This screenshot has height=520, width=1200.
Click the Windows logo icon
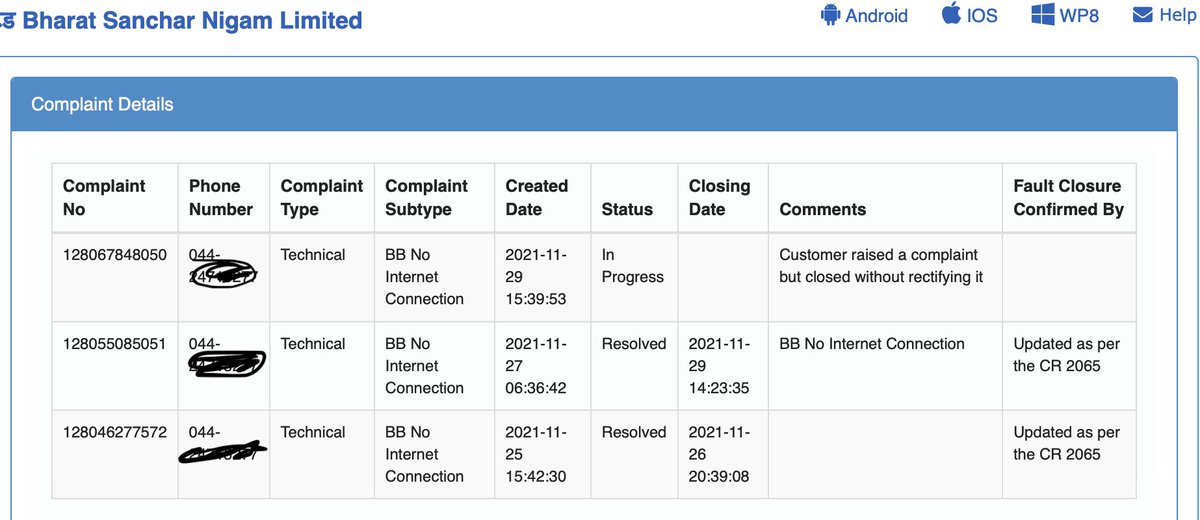pyautogui.click(x=1044, y=15)
